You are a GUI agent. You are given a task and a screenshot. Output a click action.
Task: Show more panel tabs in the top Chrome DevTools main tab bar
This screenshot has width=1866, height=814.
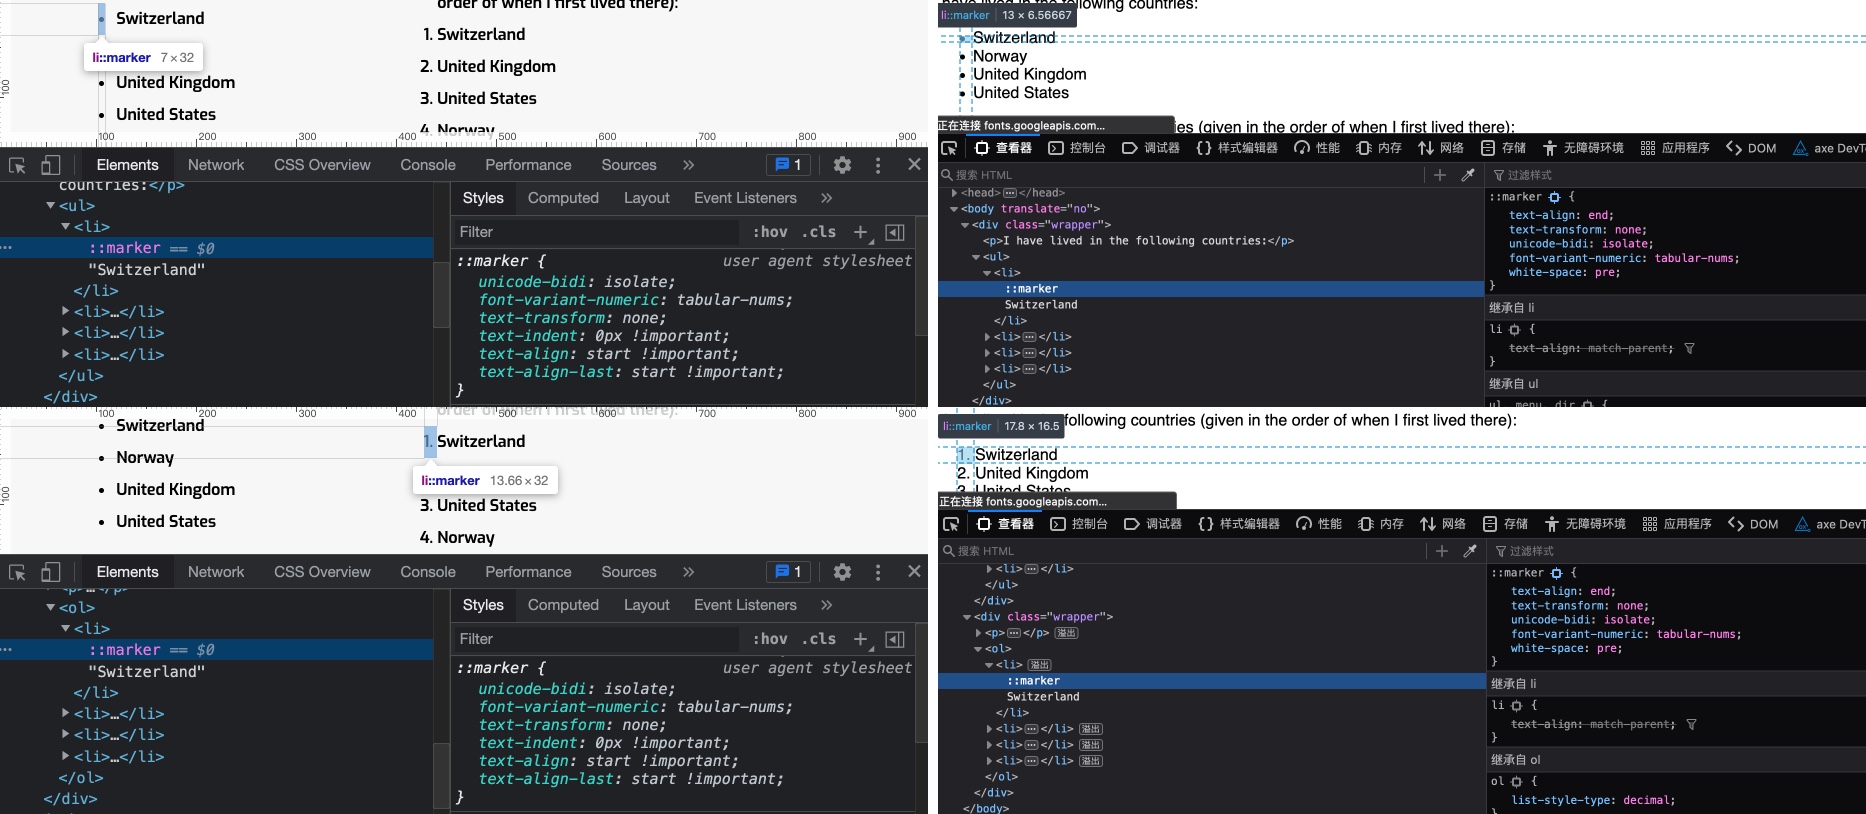tap(688, 165)
